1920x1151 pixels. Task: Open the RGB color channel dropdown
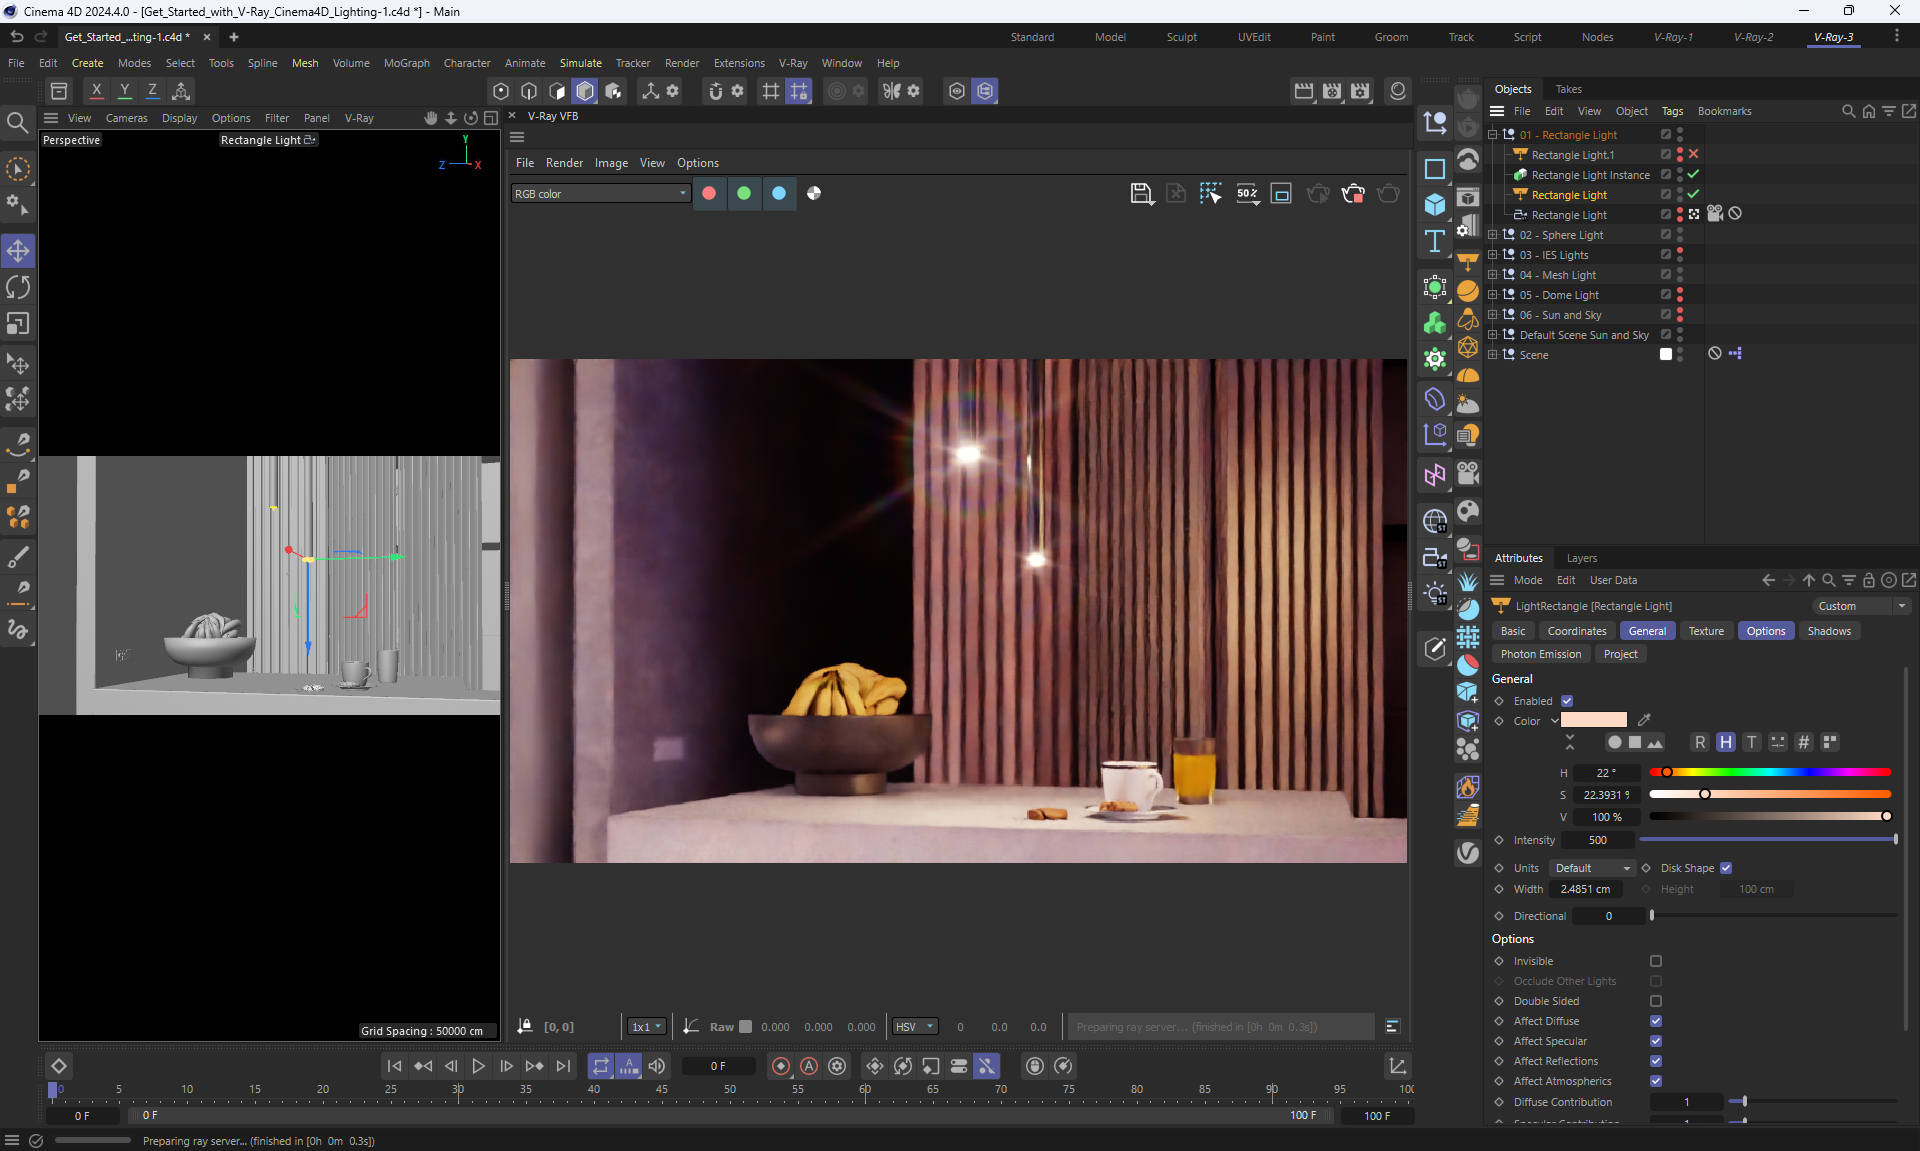point(600,194)
